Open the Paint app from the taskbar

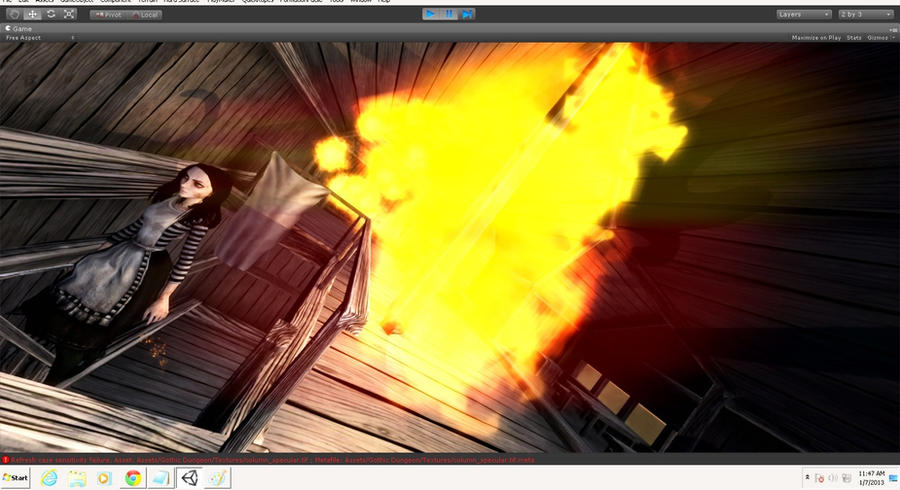tap(218, 478)
